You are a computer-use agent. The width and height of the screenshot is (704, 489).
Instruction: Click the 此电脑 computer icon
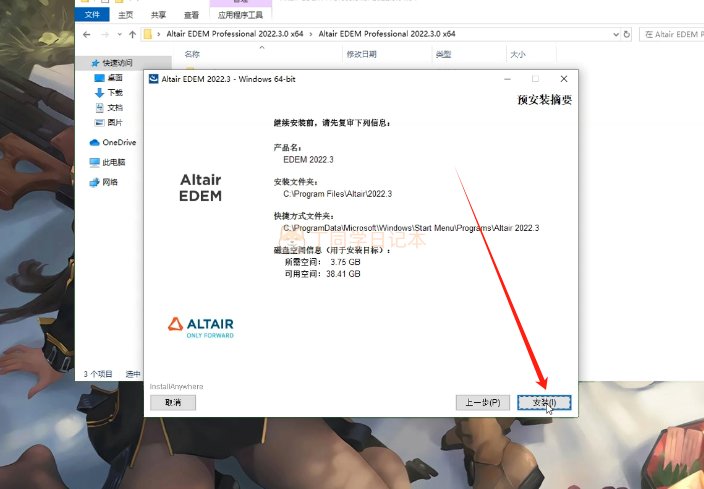click(94, 162)
